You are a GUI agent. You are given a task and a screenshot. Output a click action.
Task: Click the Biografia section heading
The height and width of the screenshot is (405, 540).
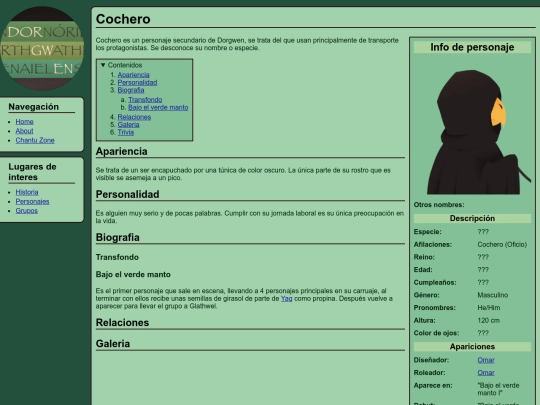117,237
